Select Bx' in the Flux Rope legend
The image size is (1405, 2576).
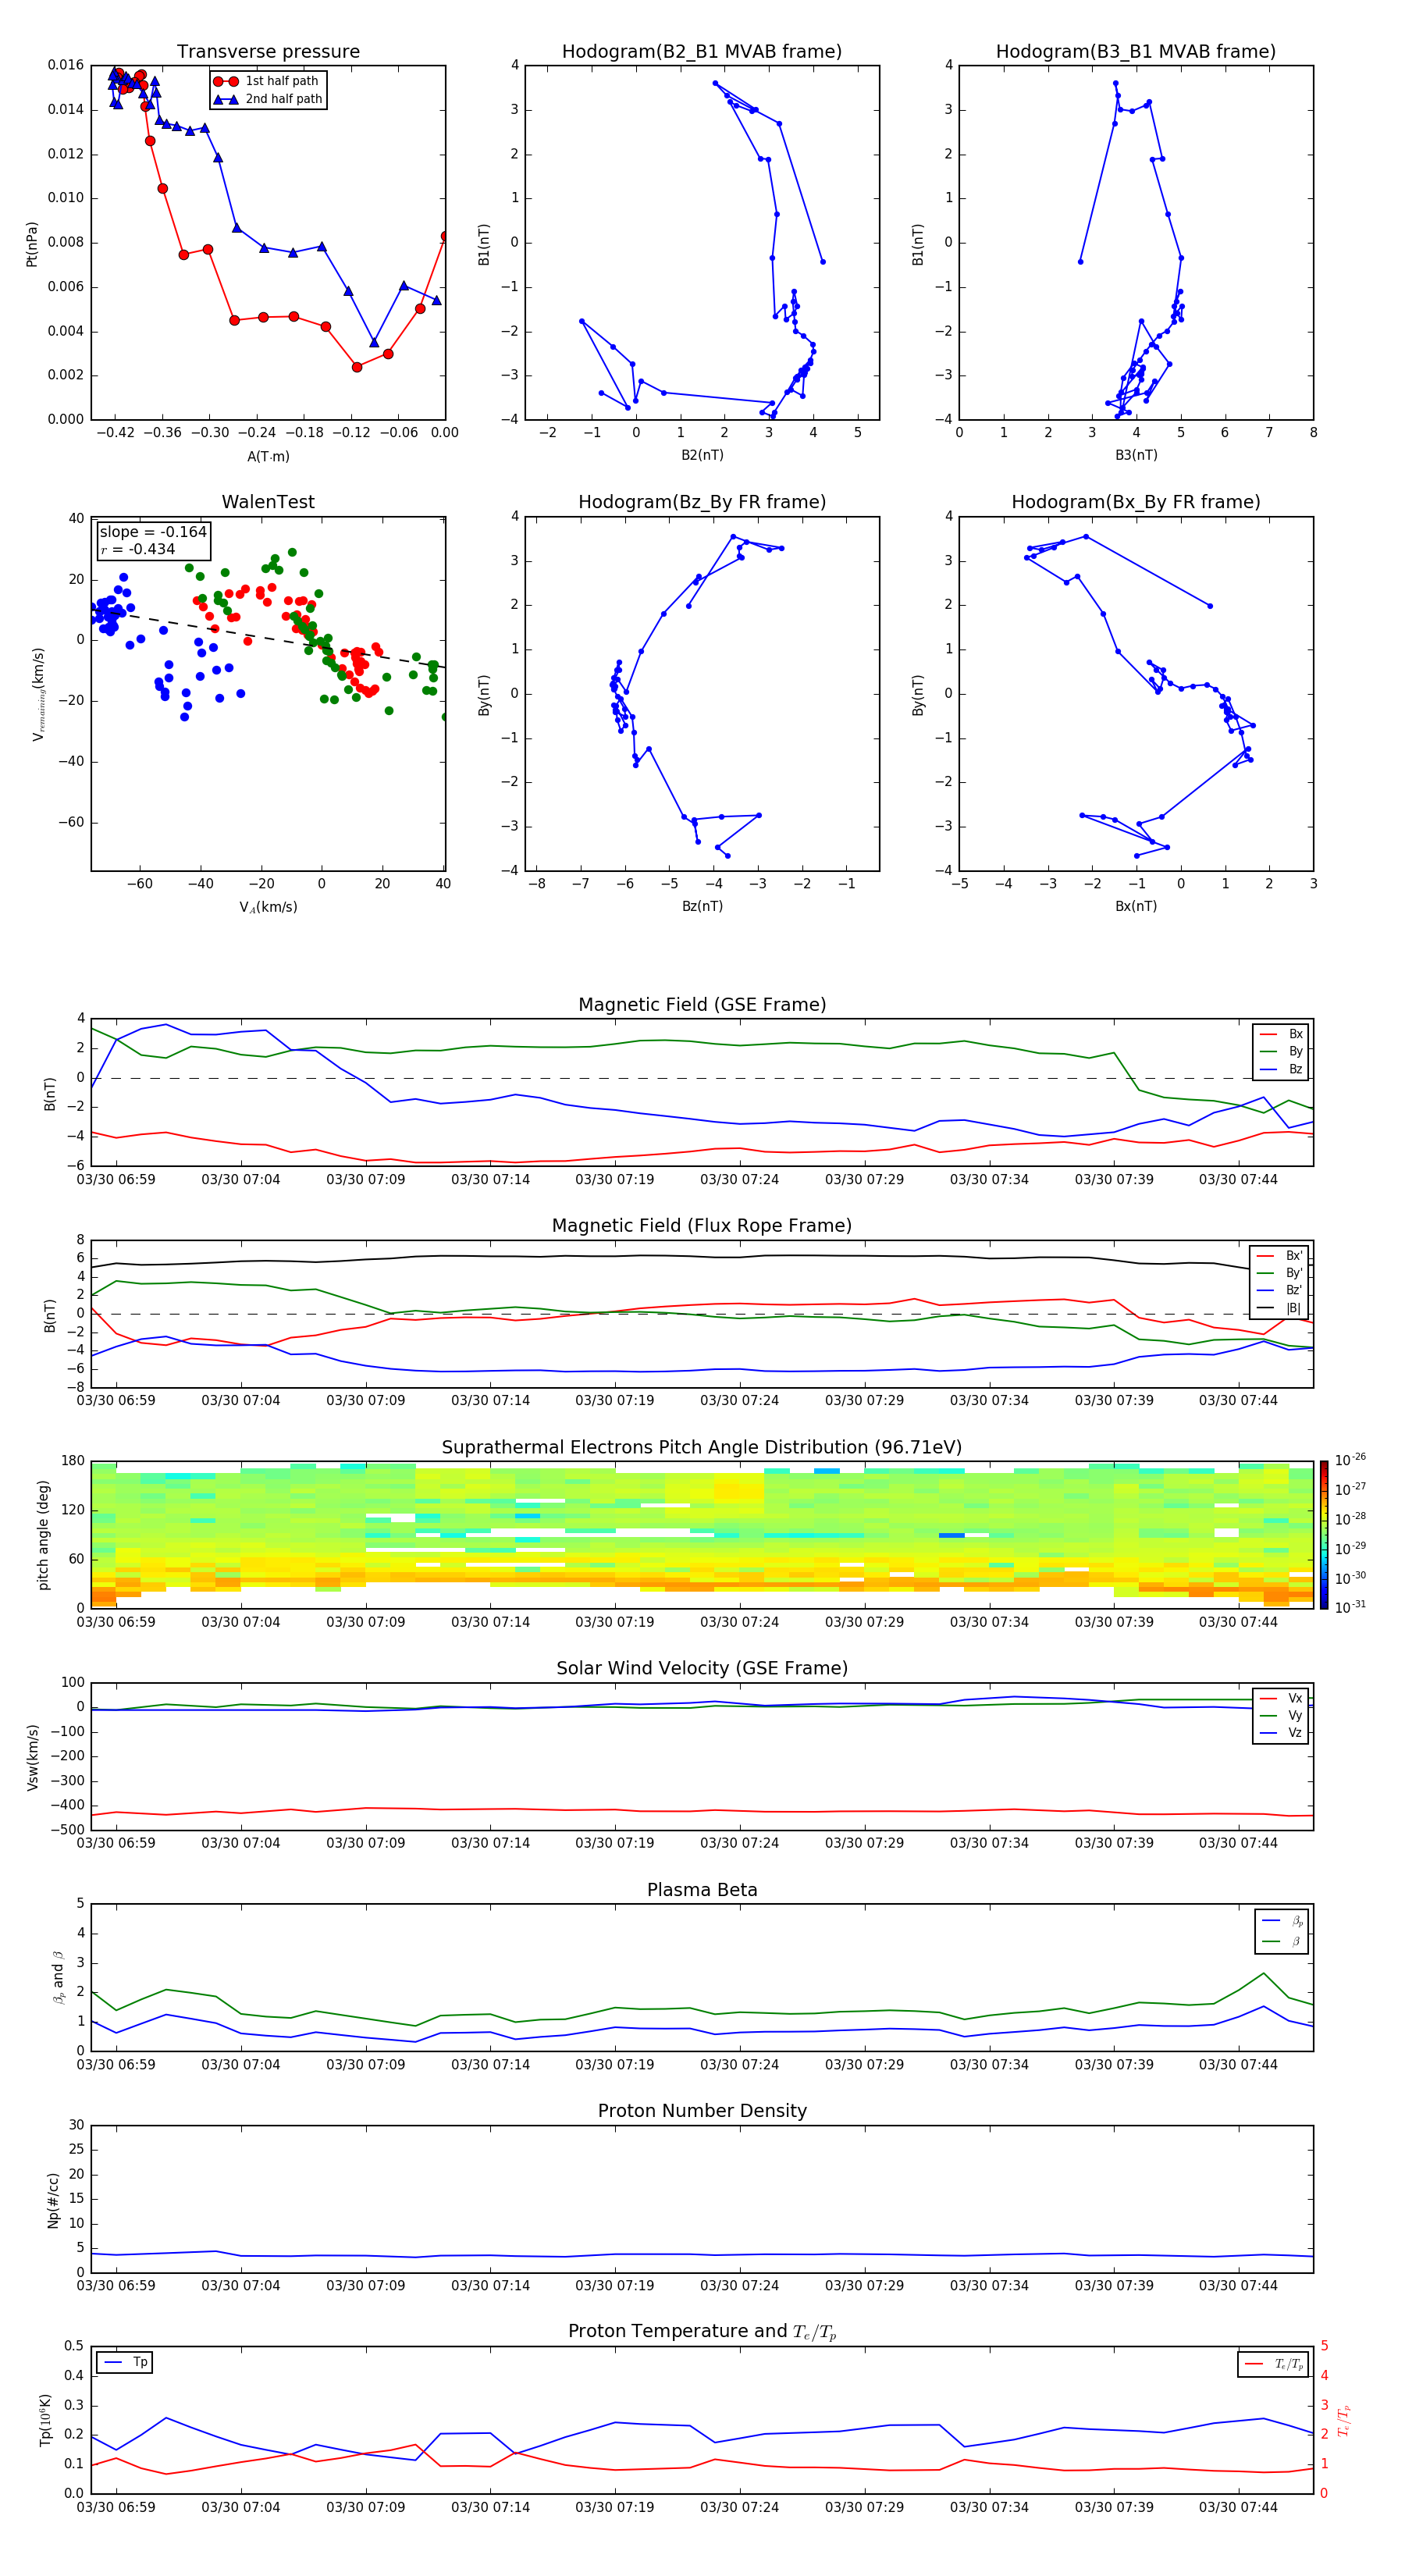click(1280, 1256)
